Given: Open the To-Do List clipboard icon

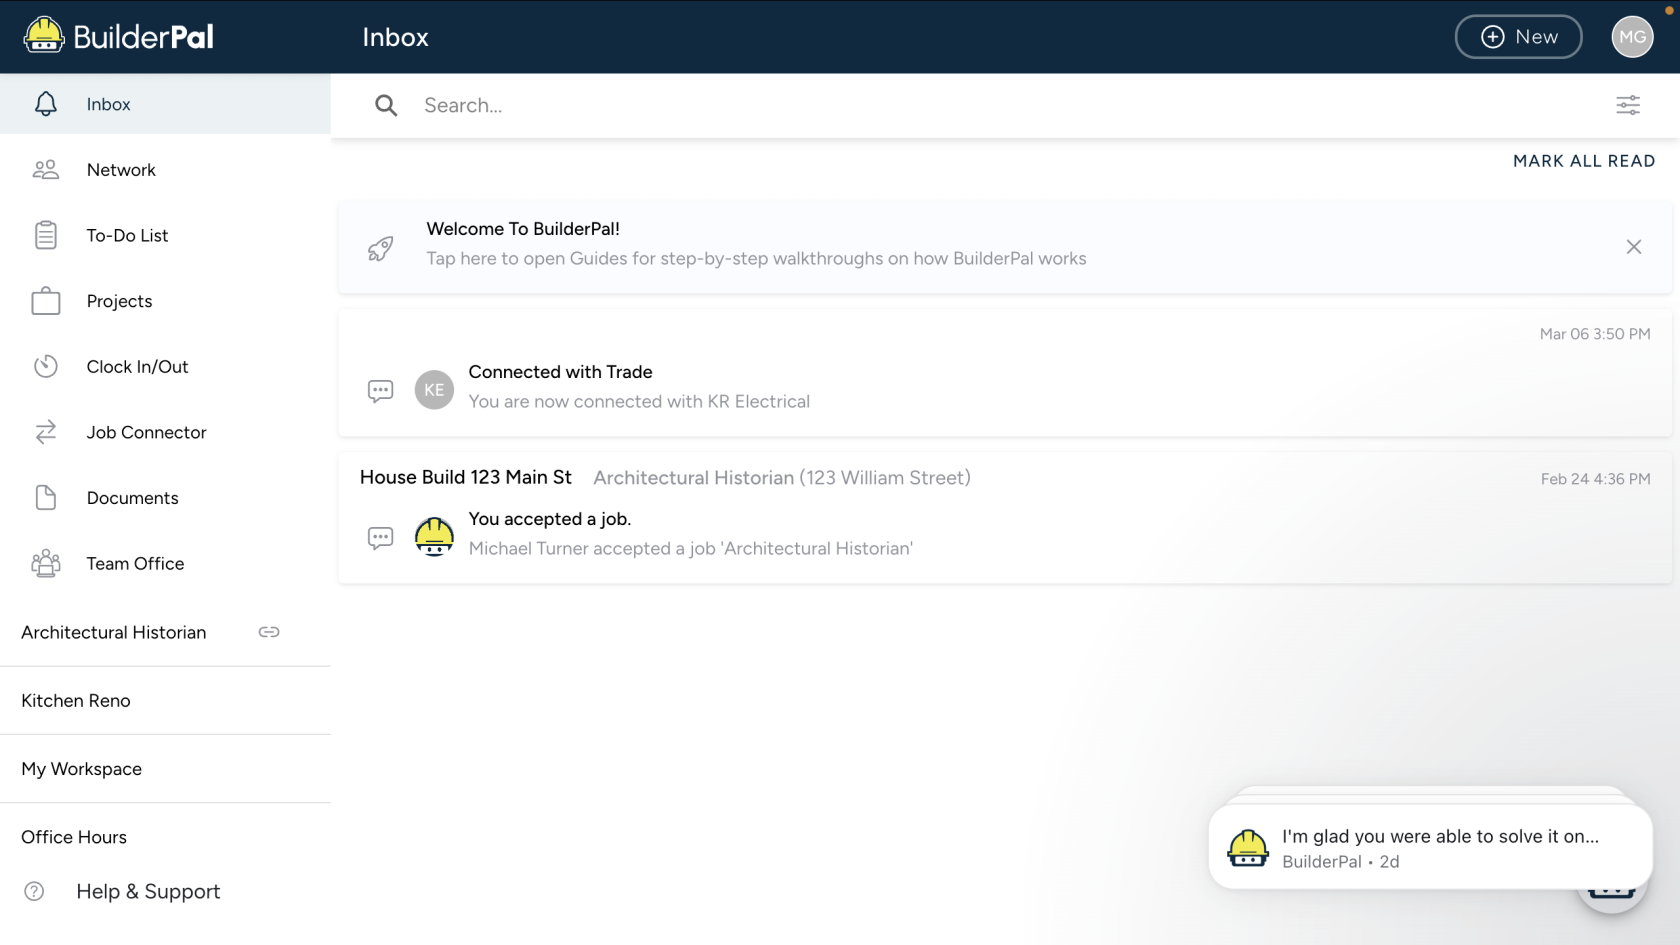Looking at the screenshot, I should coord(46,235).
